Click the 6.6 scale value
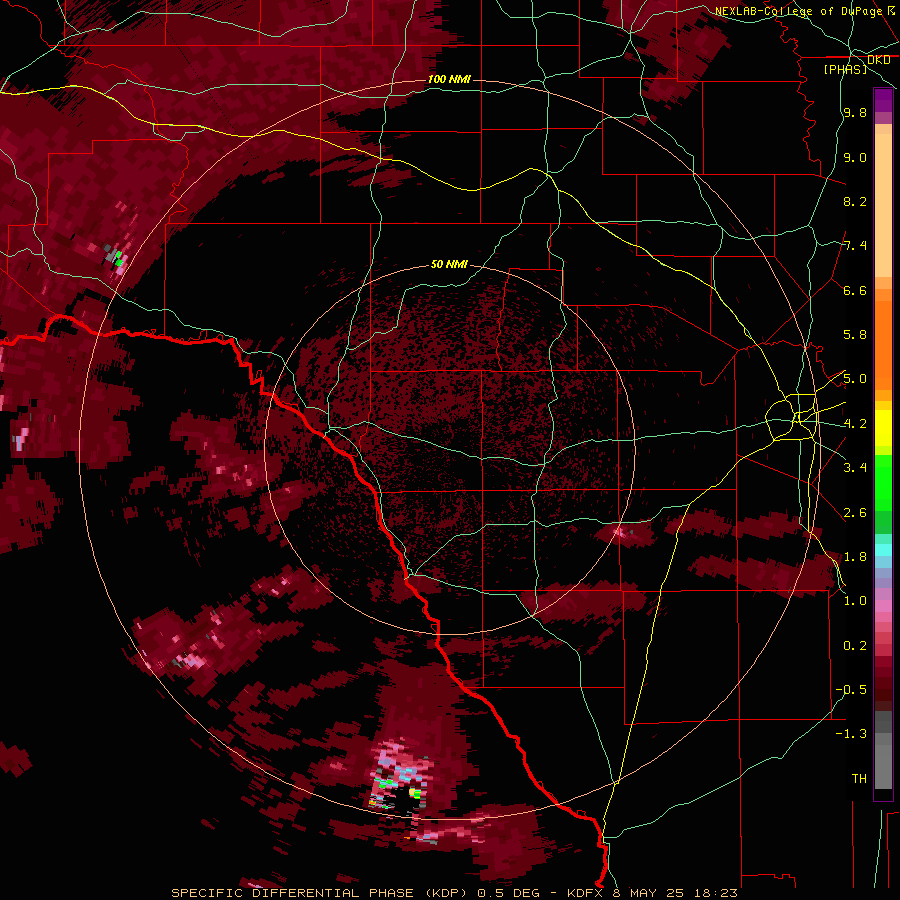This screenshot has height=900, width=900. [x=855, y=290]
